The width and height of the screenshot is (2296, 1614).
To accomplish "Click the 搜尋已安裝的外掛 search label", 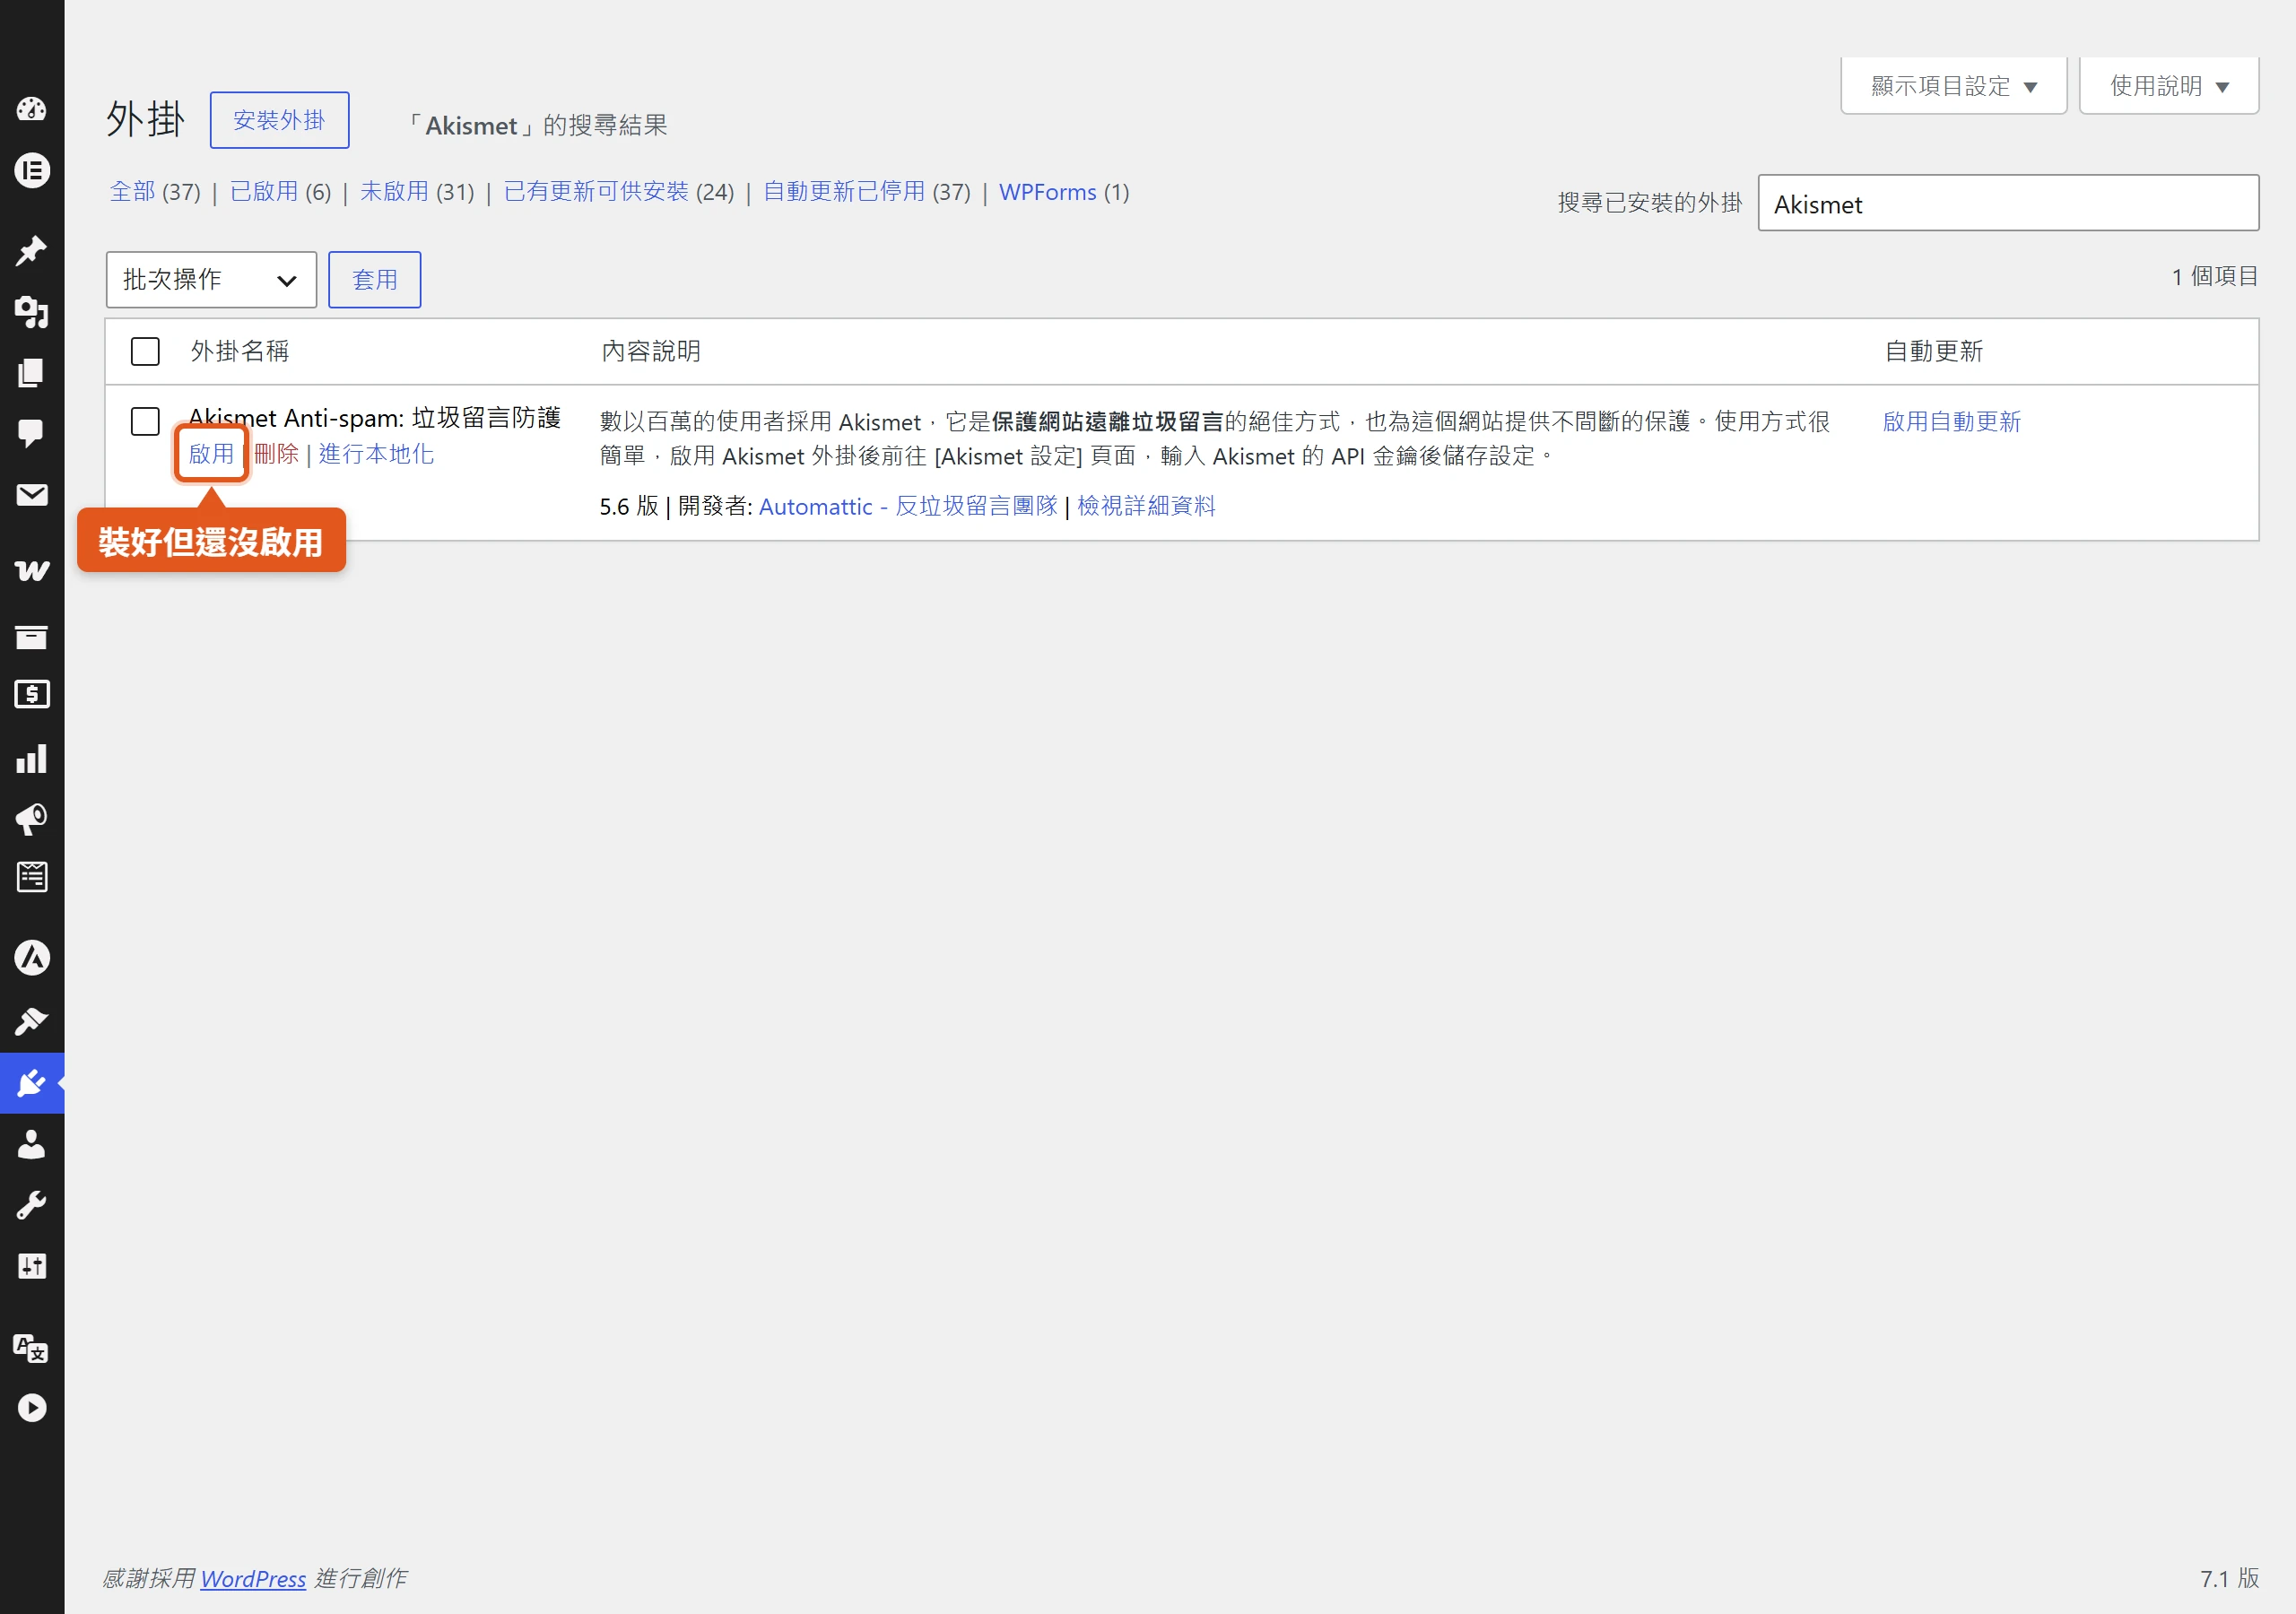I will point(1650,203).
